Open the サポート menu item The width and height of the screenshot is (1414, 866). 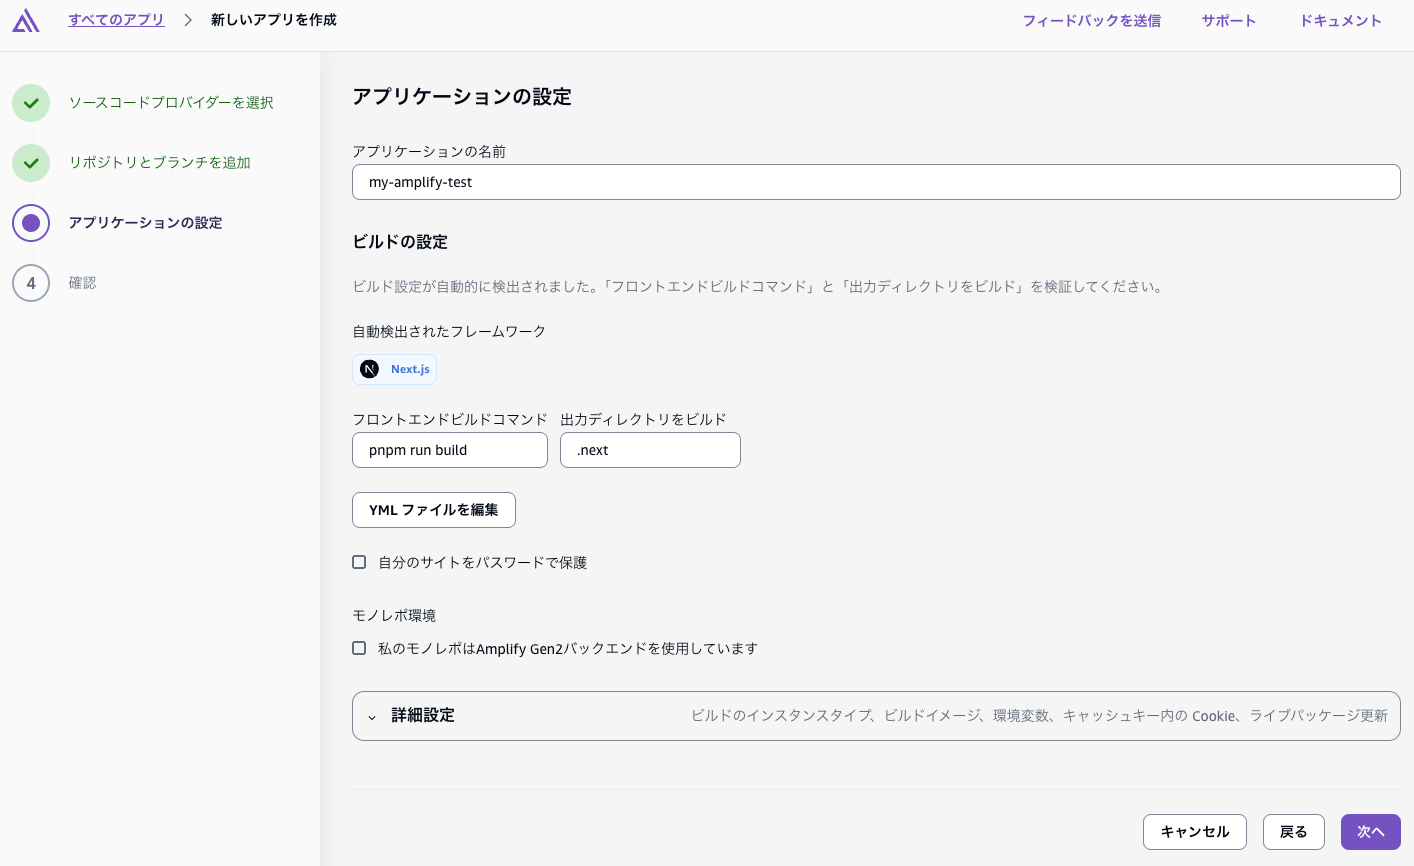coord(1228,20)
